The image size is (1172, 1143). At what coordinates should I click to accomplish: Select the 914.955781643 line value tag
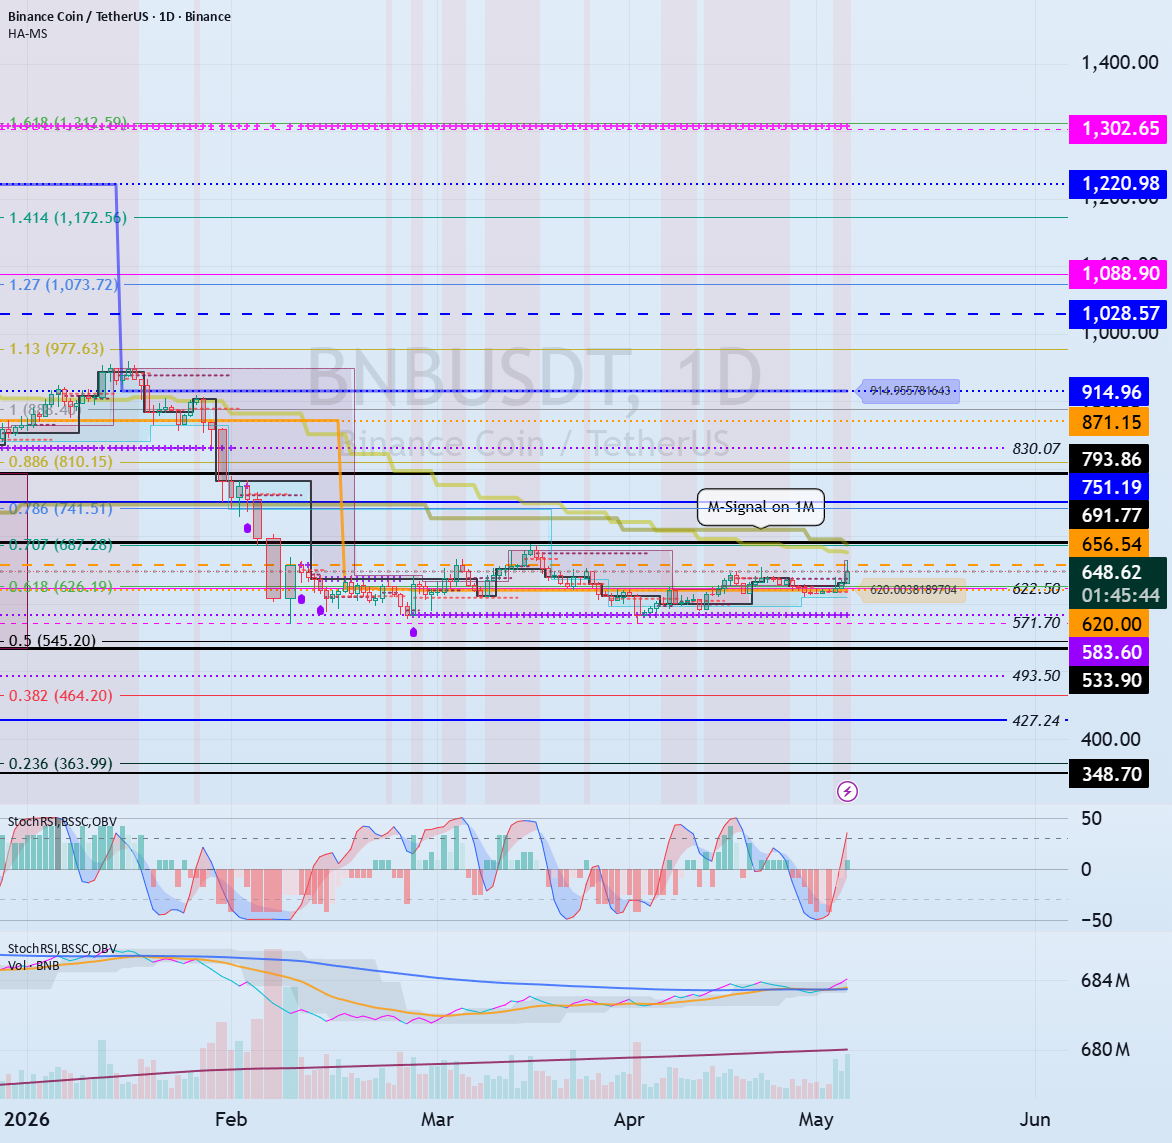[x=909, y=391]
